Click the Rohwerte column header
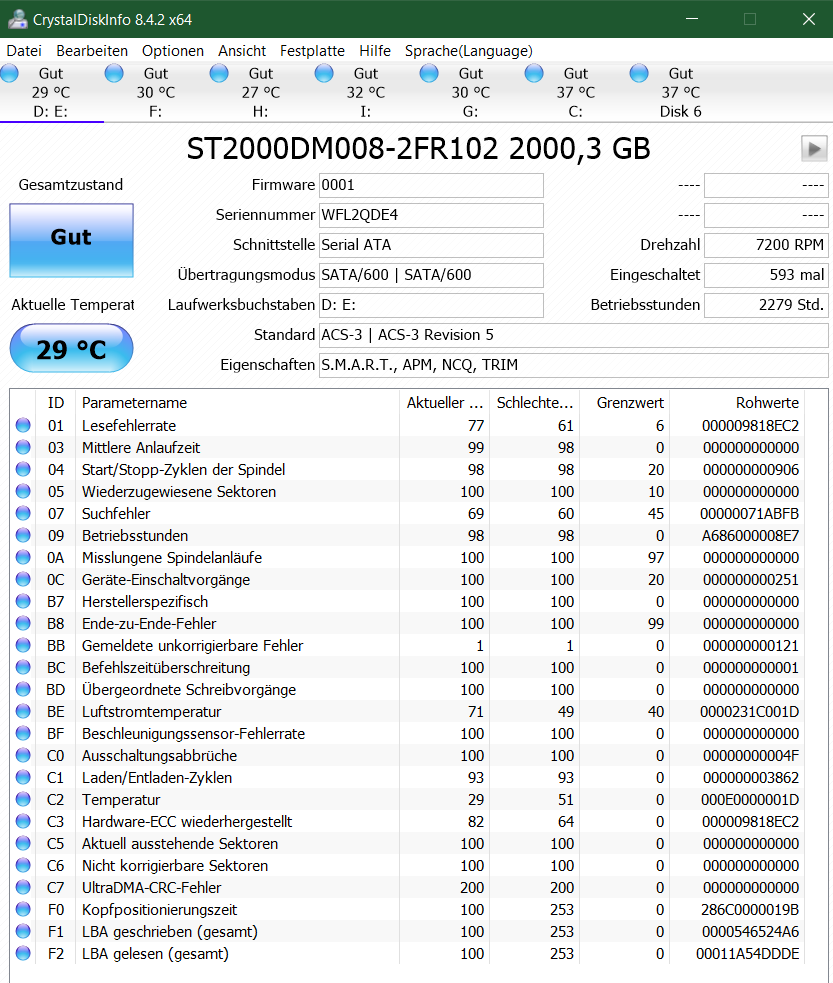 [736, 402]
